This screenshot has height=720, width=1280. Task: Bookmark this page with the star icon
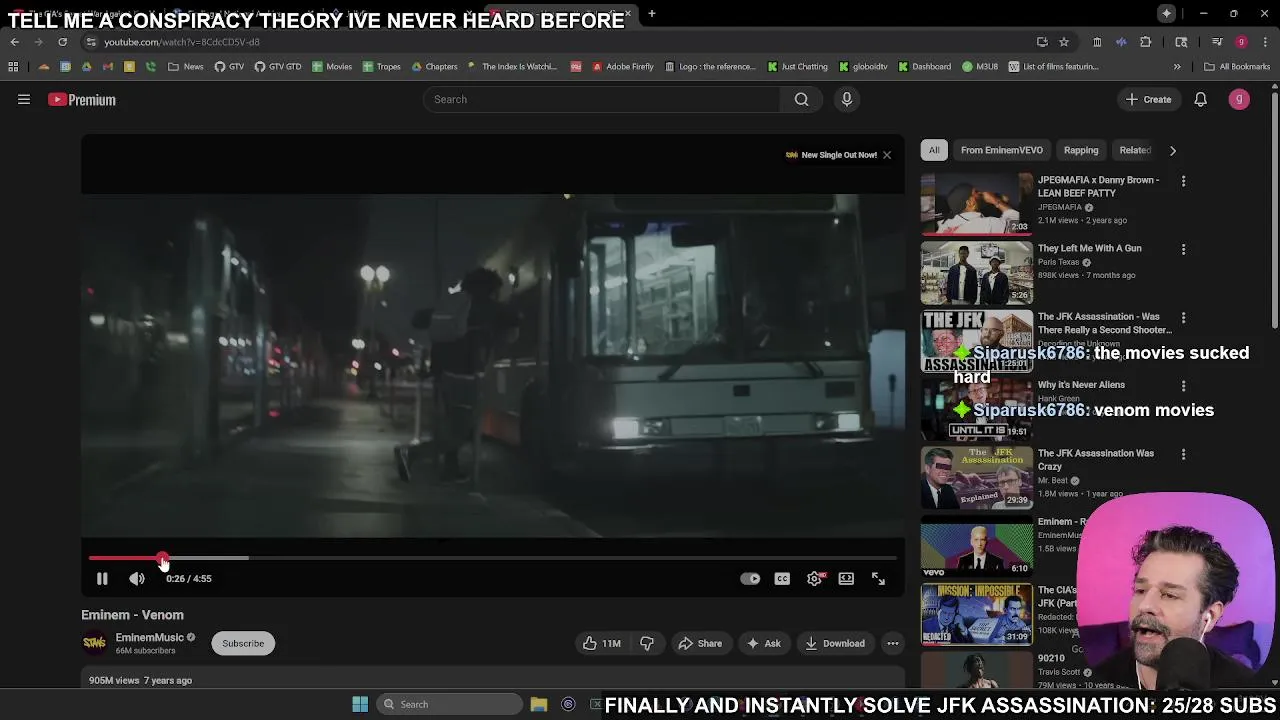(1064, 42)
